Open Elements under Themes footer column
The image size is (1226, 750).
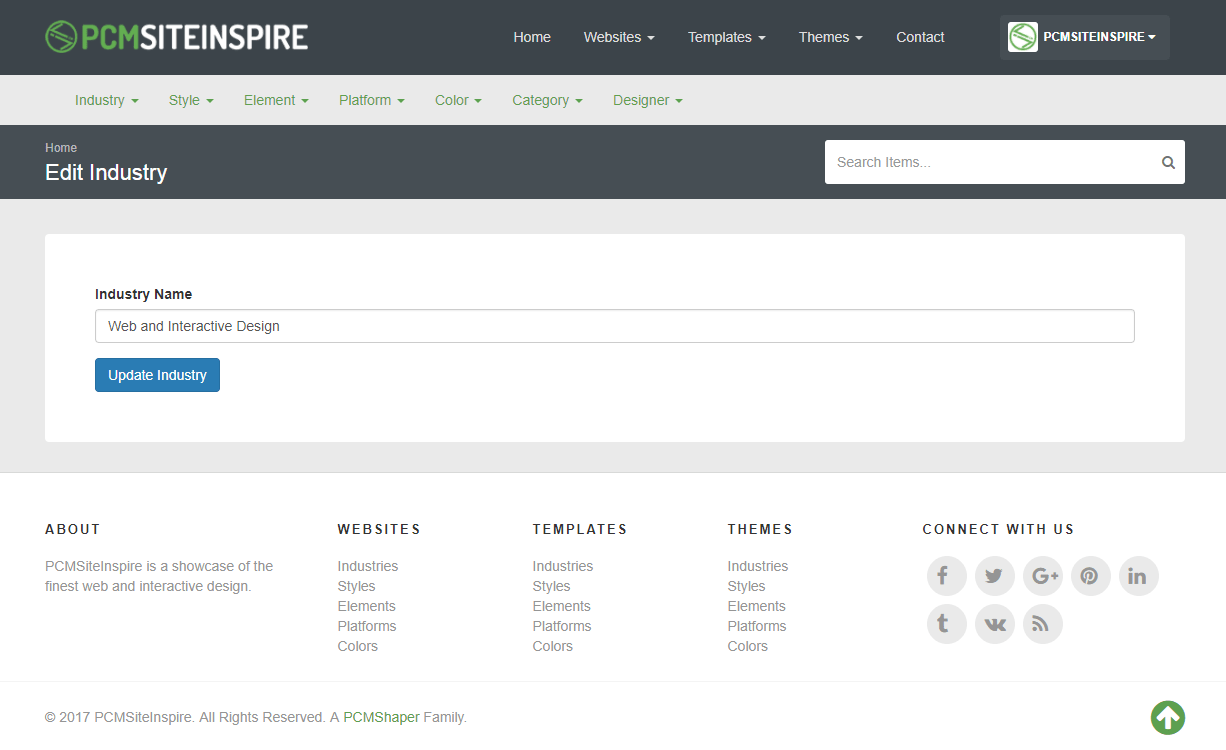tap(757, 606)
